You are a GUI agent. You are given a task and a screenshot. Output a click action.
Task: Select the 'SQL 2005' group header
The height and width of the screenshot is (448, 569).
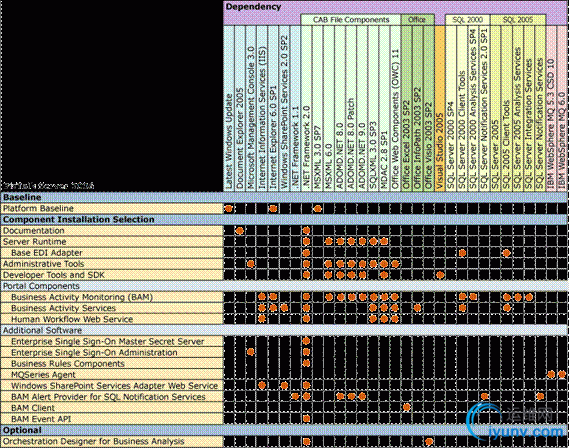[518, 20]
